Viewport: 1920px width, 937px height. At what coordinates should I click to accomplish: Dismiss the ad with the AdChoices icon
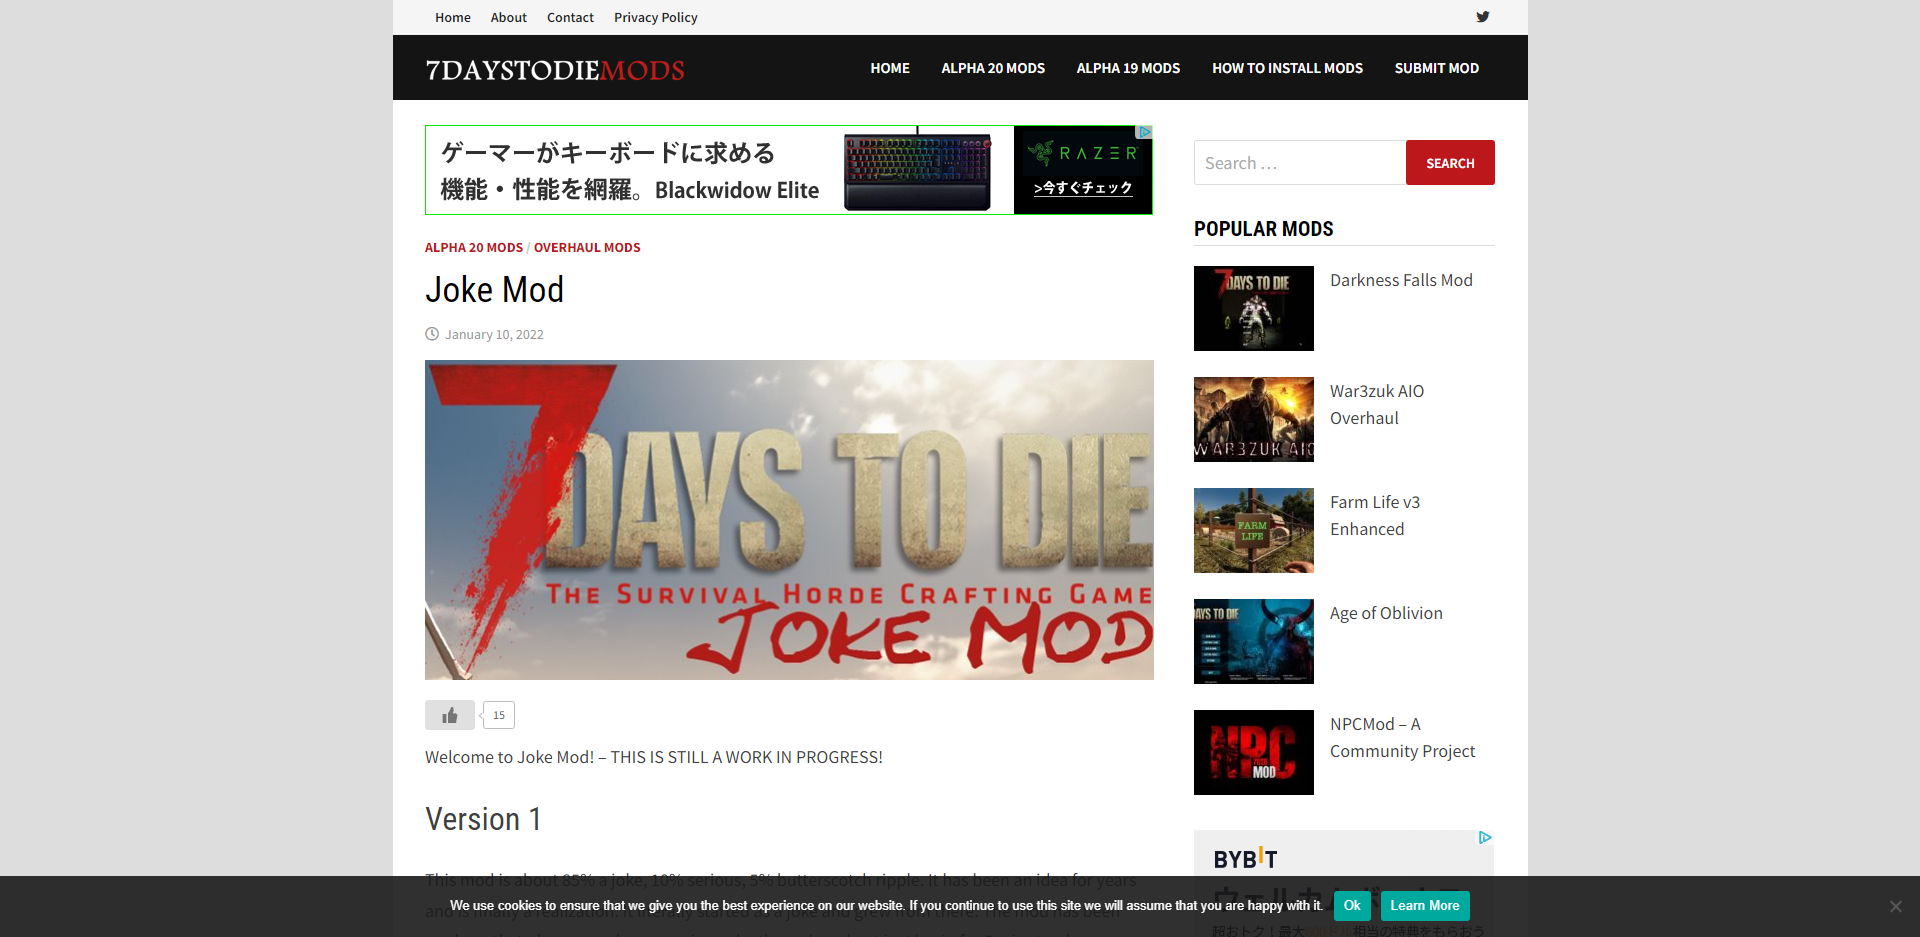pyautogui.click(x=1145, y=132)
